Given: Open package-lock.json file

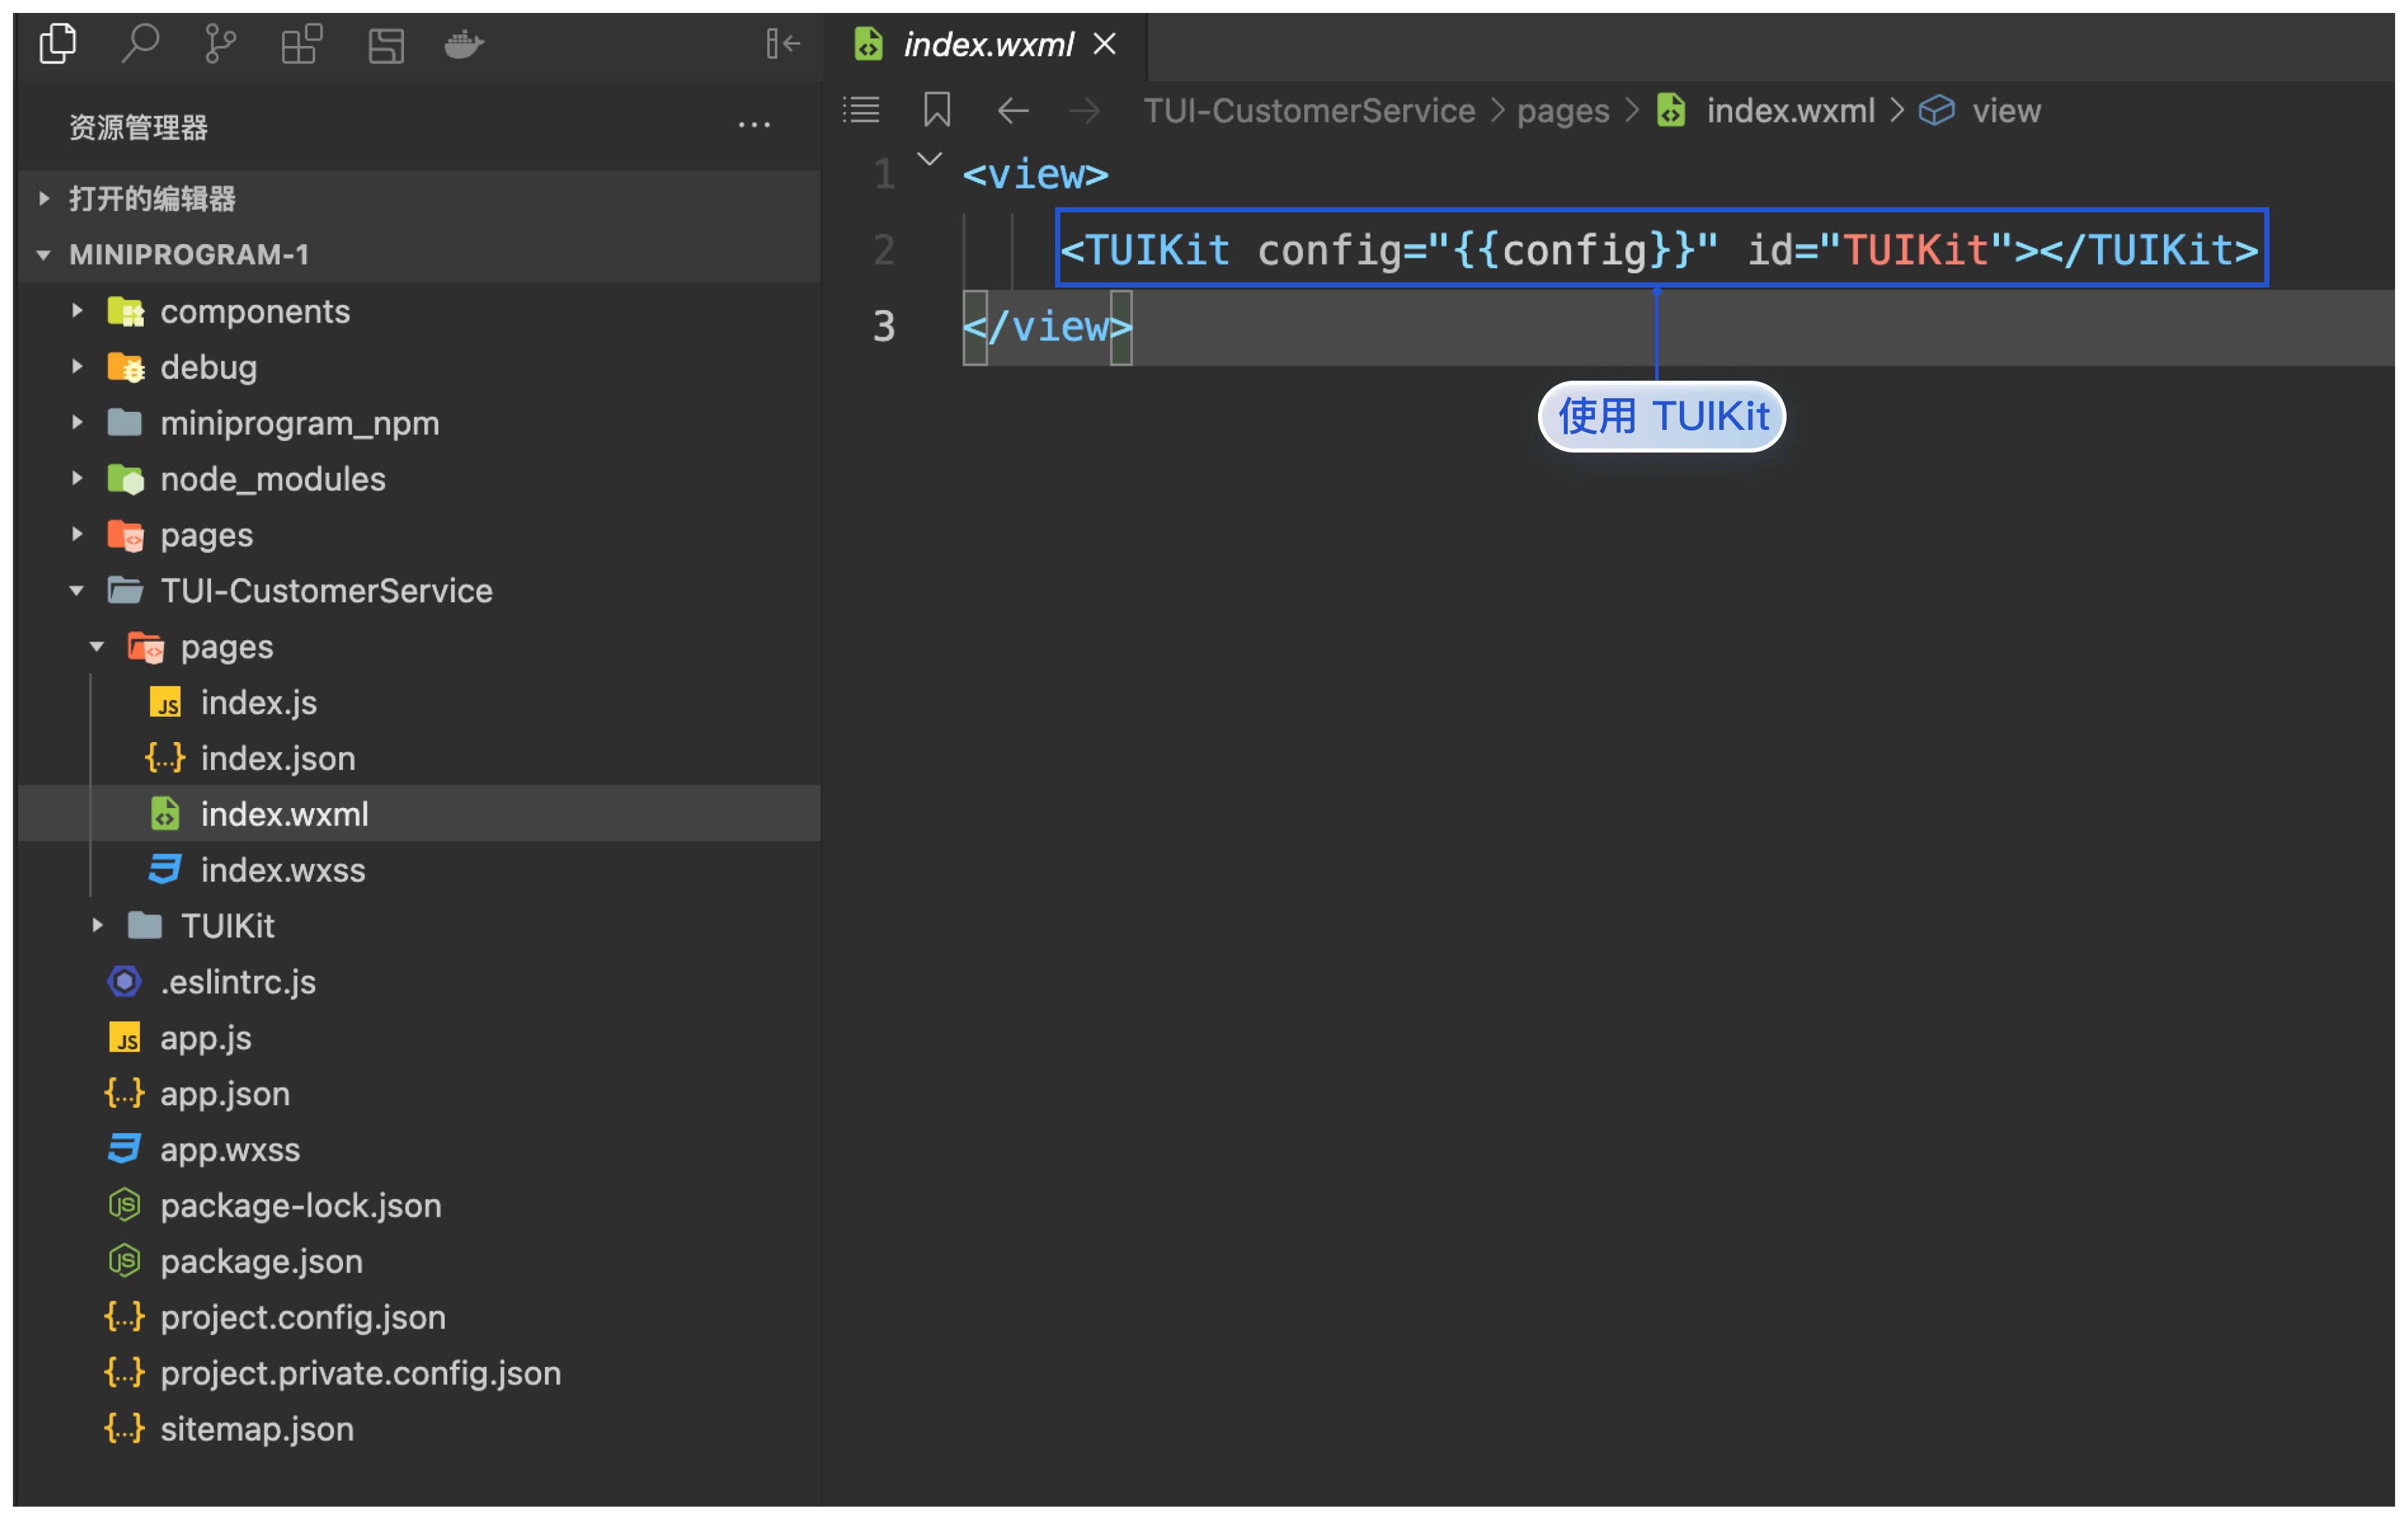Looking at the screenshot, I should [419, 1206].
